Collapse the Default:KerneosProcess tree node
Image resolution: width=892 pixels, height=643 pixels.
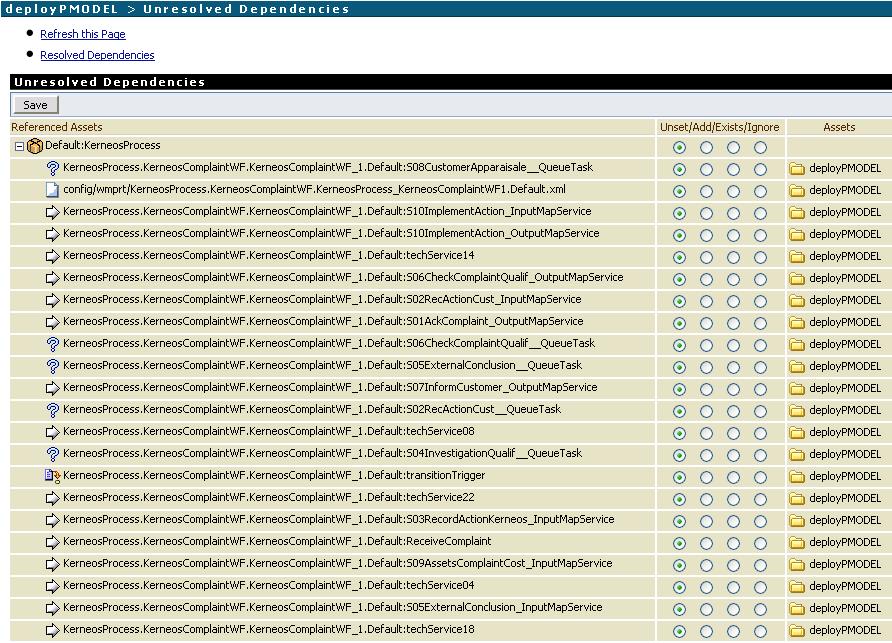19,146
